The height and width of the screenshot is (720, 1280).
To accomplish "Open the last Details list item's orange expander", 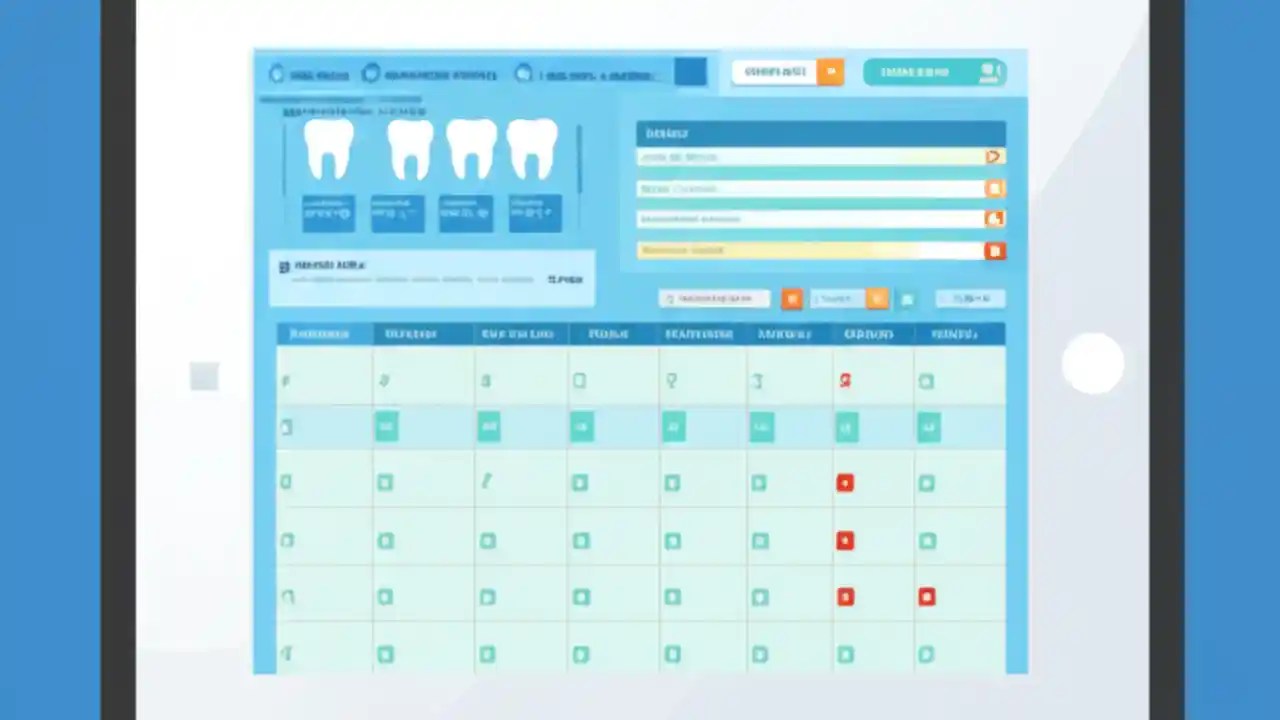I will [995, 251].
